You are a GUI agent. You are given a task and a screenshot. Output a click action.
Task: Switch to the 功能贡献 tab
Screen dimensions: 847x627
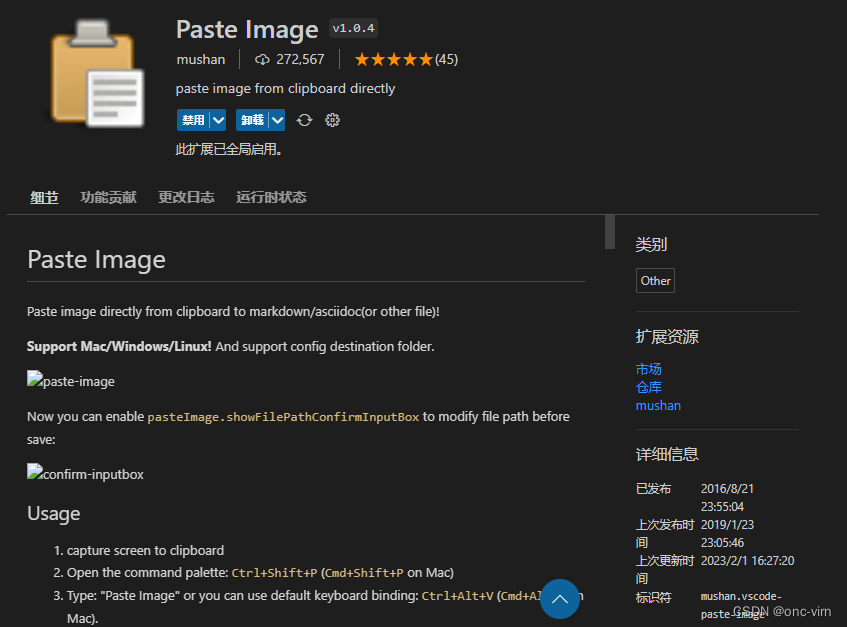pos(109,198)
